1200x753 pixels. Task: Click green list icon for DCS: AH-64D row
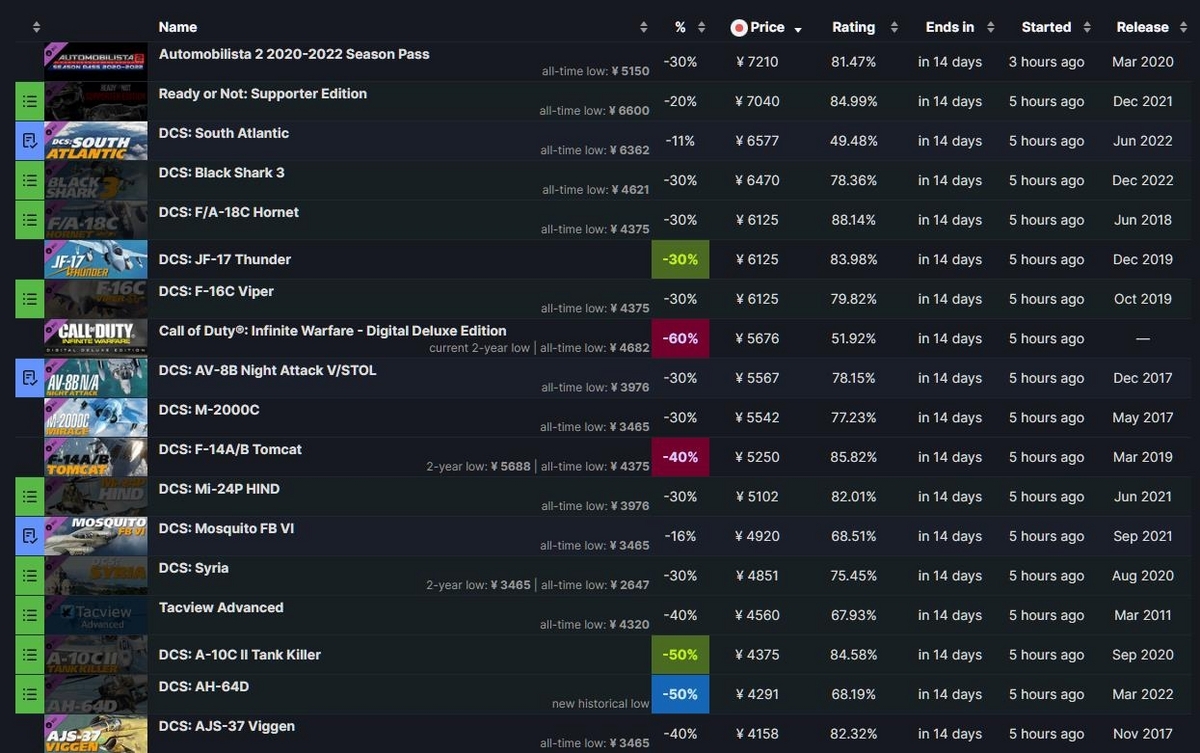tap(30, 694)
